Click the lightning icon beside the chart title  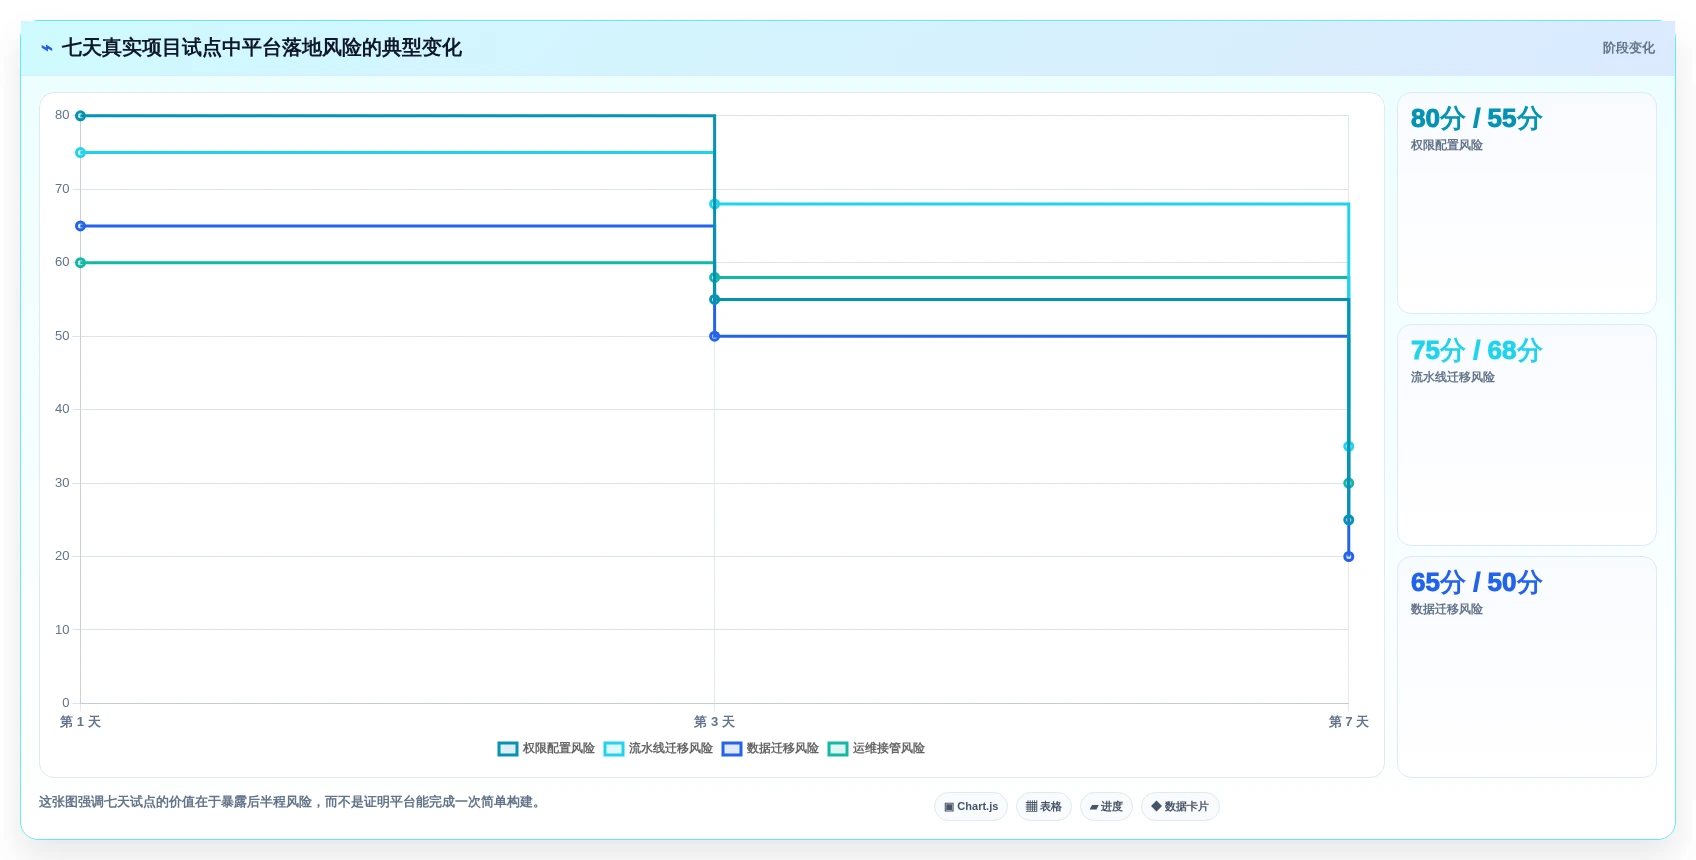tap(46, 48)
